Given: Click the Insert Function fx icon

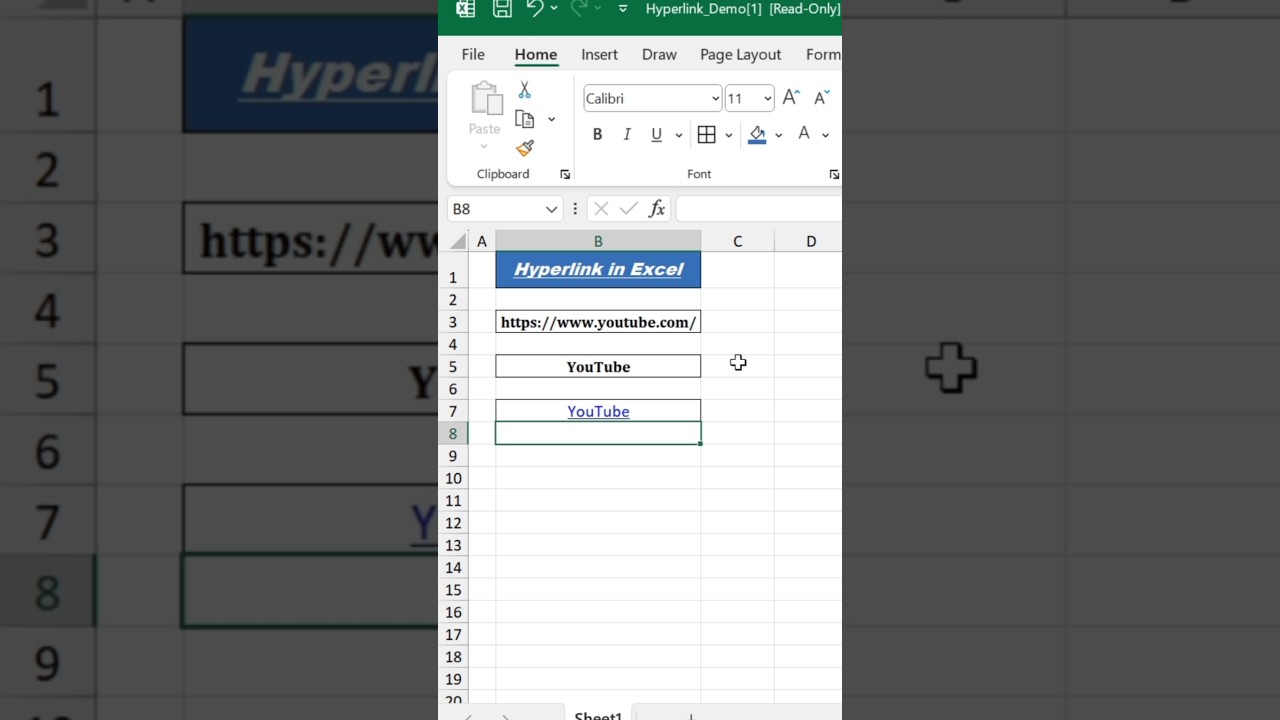Looking at the screenshot, I should click(x=657, y=209).
